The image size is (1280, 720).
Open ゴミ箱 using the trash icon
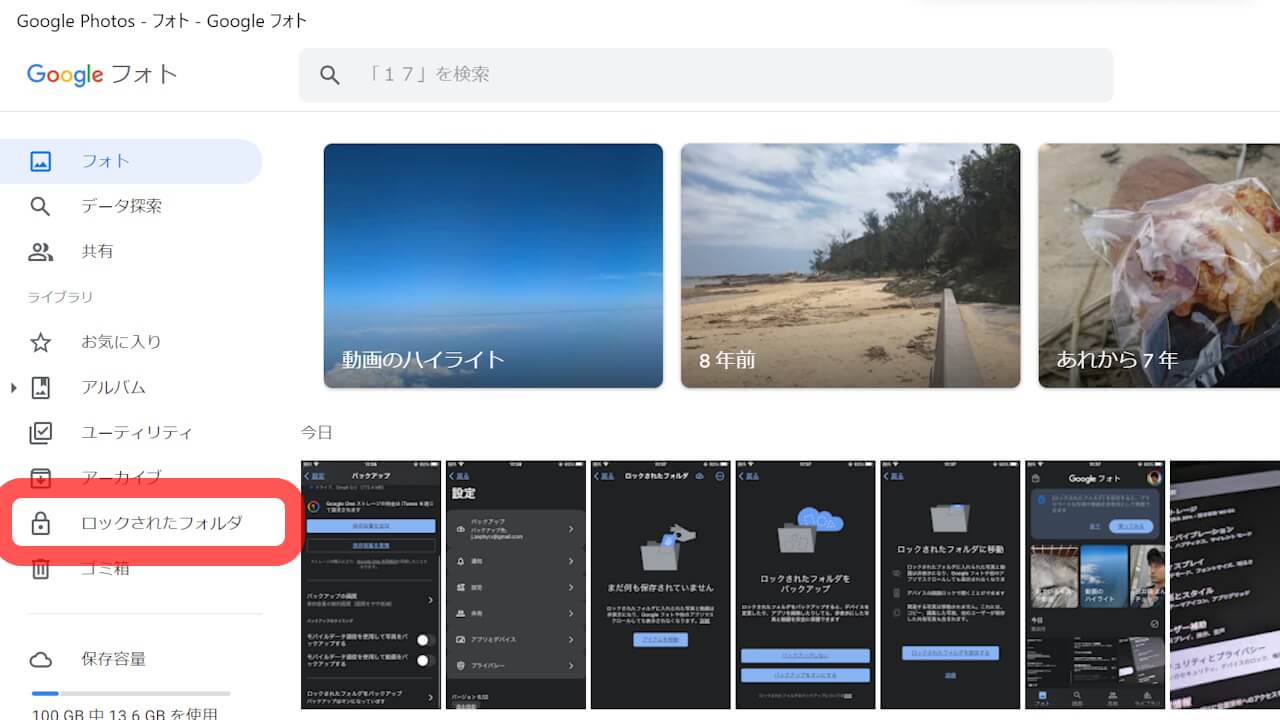click(x=40, y=567)
